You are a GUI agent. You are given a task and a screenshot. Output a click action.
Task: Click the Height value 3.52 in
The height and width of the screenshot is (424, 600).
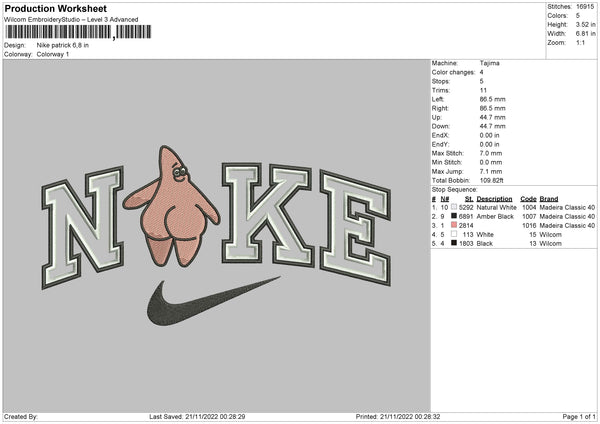click(585, 24)
